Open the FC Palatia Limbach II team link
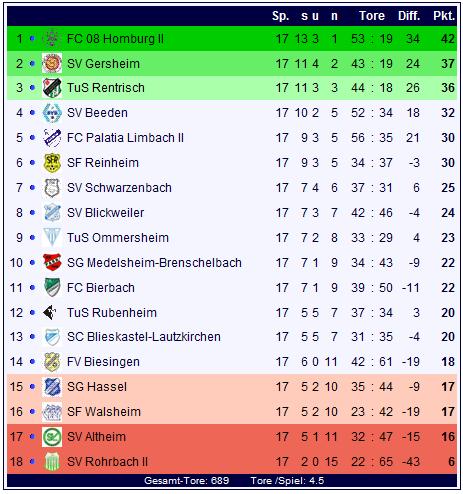Viewport: 463px width, 494px height. click(125, 138)
